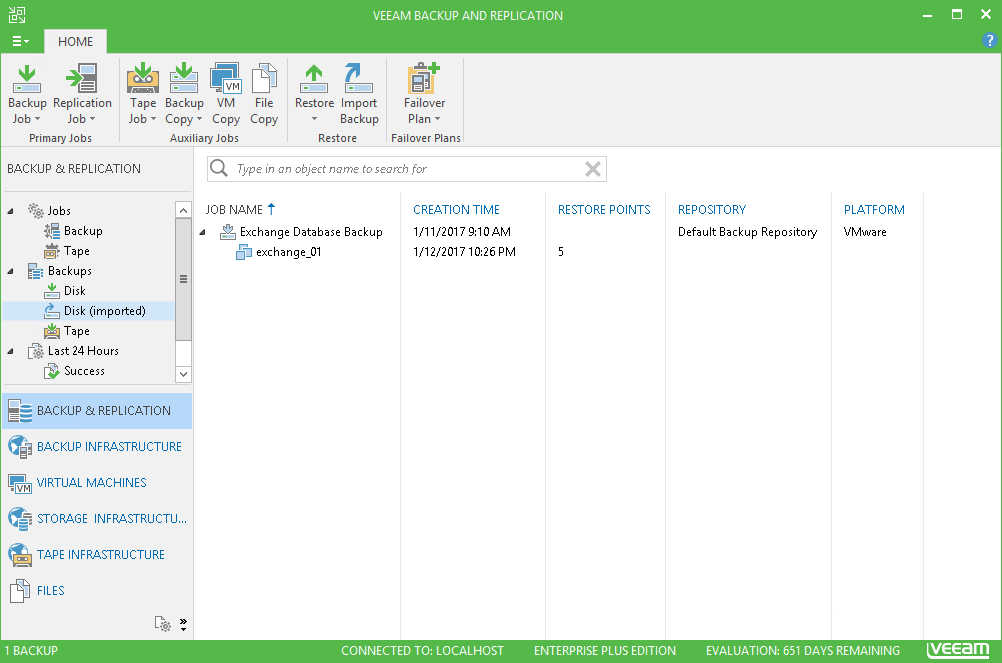Click the Import Backup ribbon icon
Screen dimensions: 1002x663
click(358, 79)
